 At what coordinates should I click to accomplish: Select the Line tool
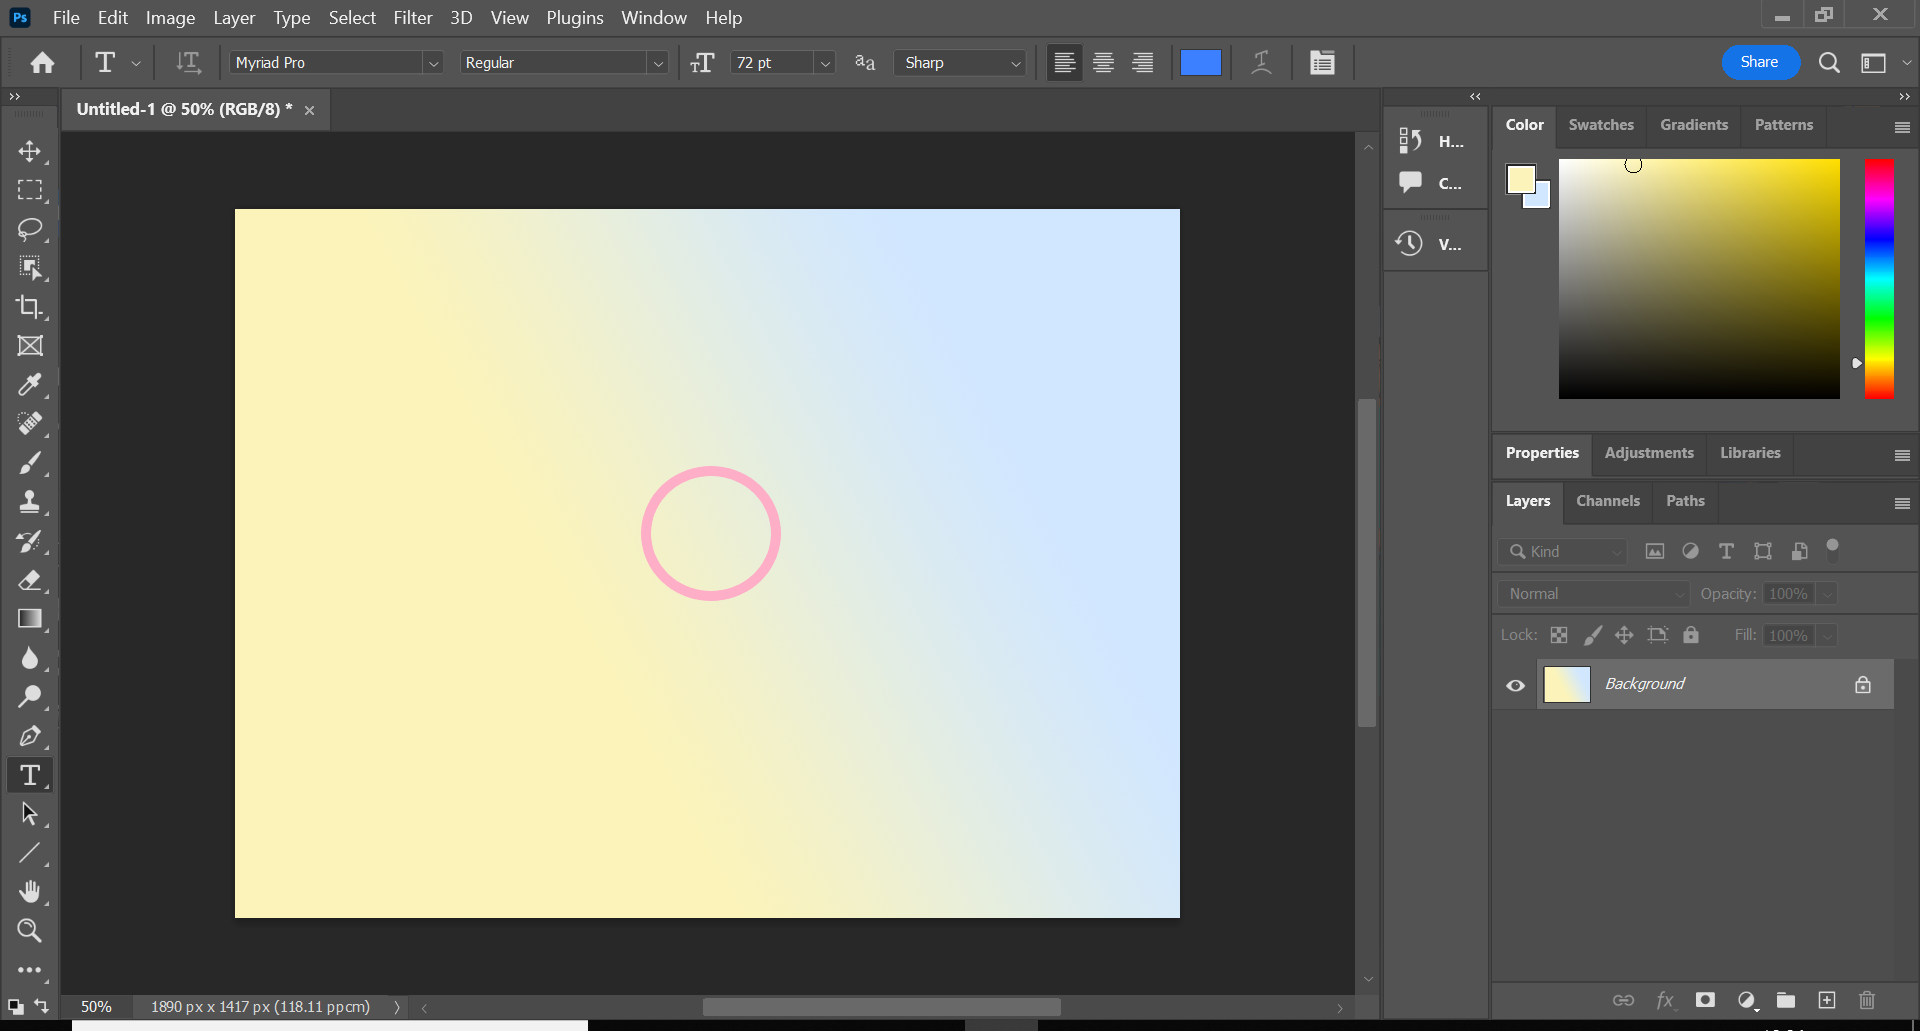[x=30, y=853]
